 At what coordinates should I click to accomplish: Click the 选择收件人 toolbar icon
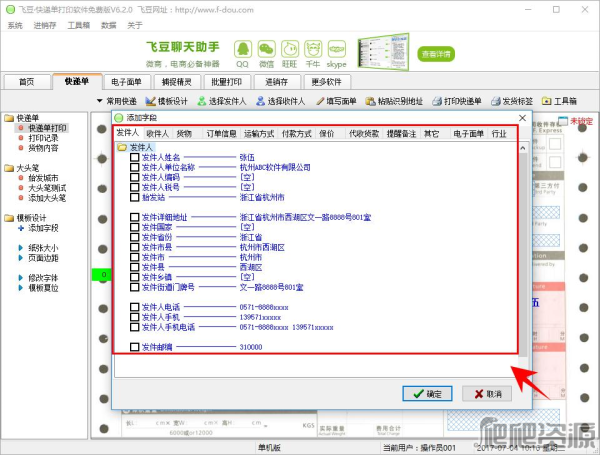(260, 101)
